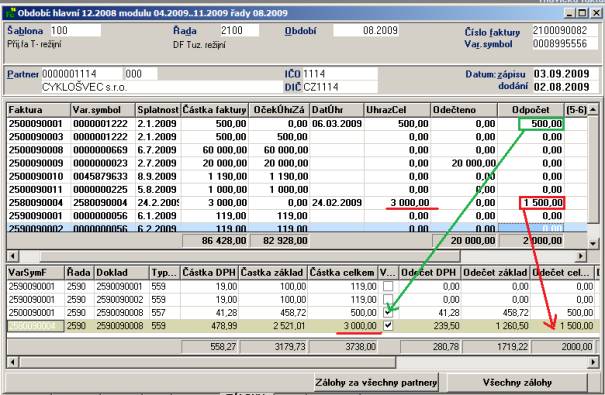Click the Částka celkem column header
The image size is (605, 395).
click(x=342, y=273)
